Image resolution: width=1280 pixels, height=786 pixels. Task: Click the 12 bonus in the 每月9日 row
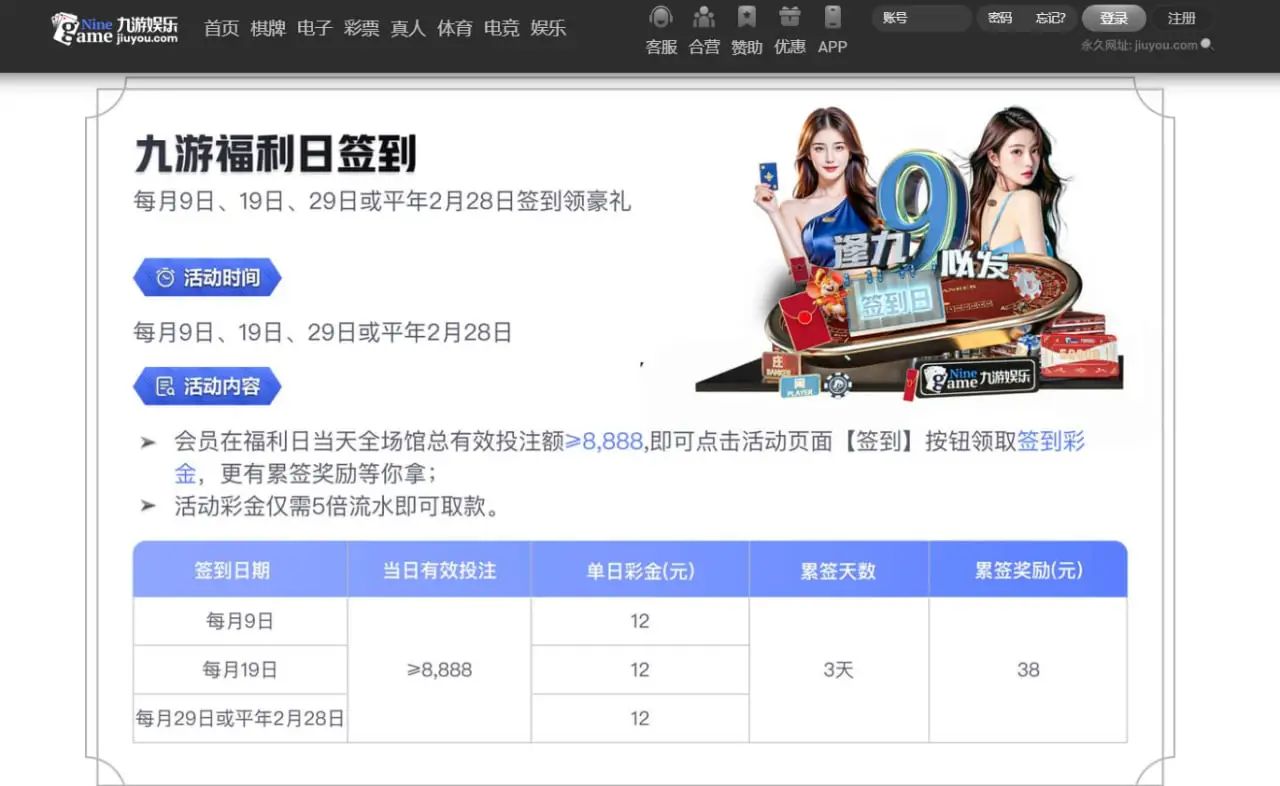640,621
